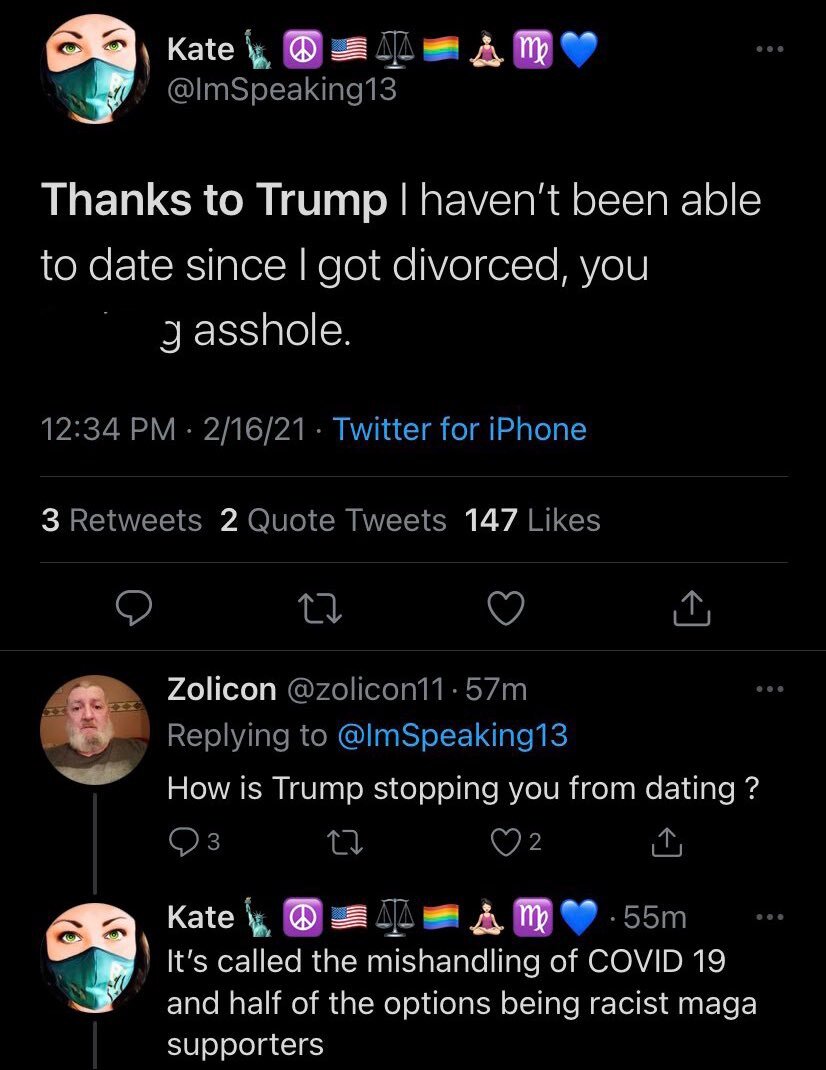Tap the retweet icon on Zolicon's reply

click(345, 842)
